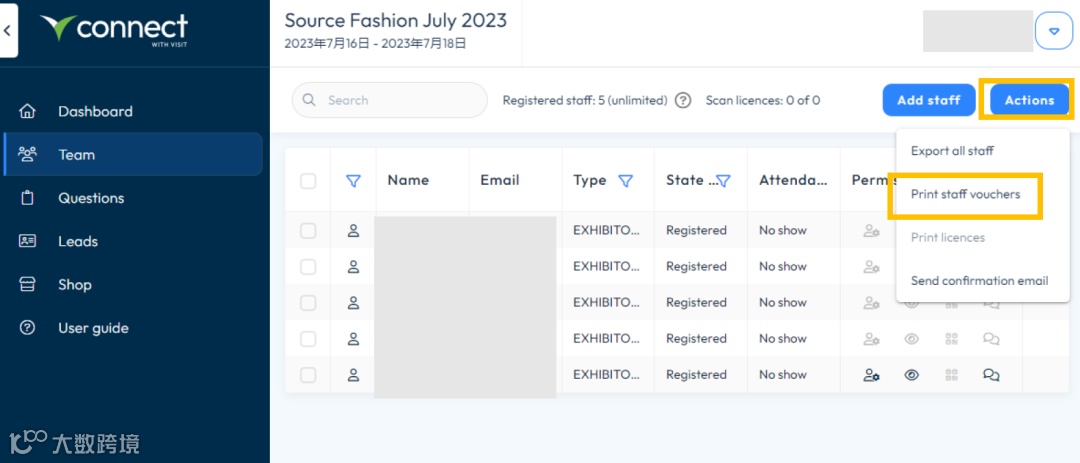This screenshot has width=1080, height=463.
Task: Toggle the eye icon in the last row
Action: [x=911, y=375]
